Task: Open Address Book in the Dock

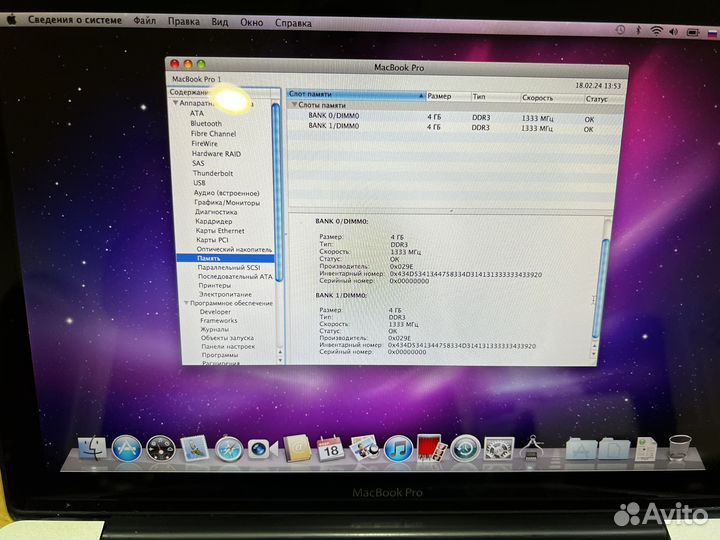Action: tap(297, 448)
